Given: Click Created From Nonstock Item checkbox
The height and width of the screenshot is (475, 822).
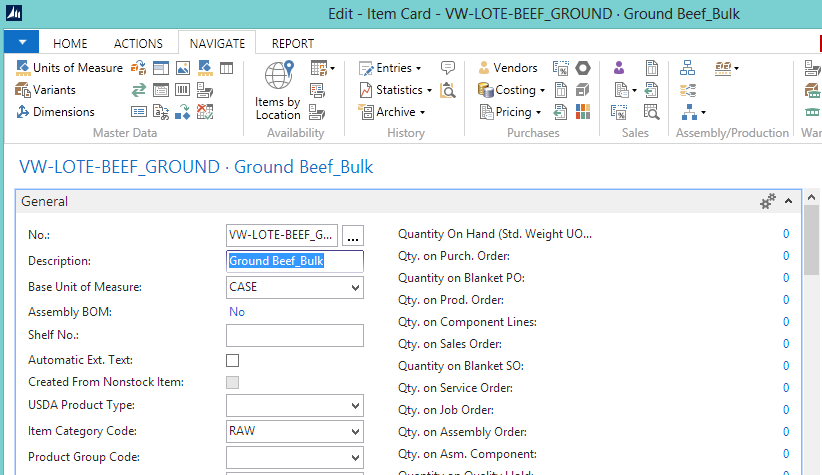Looking at the screenshot, I should (233, 383).
